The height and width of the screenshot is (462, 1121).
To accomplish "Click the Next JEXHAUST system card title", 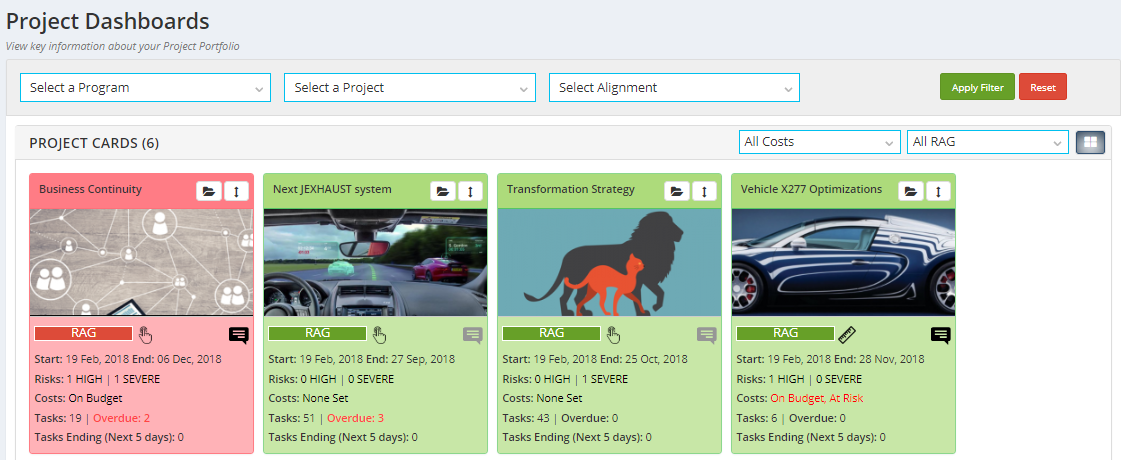I will 332,190.
